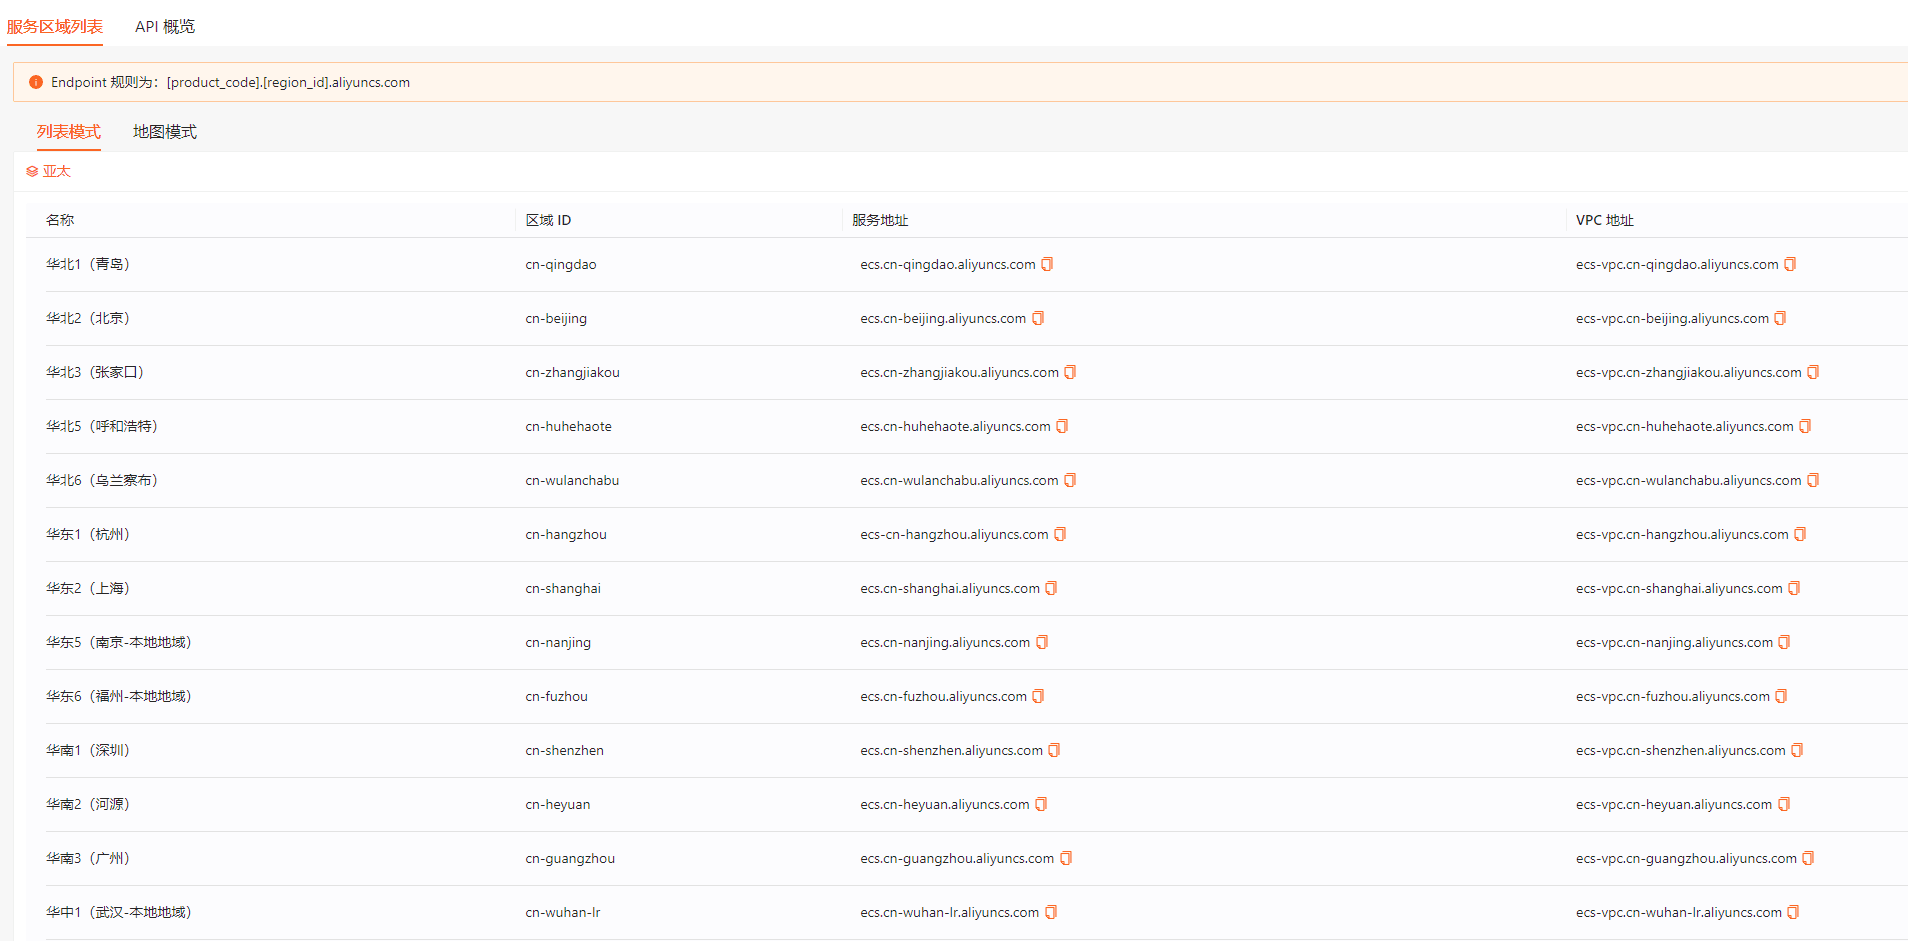1908x941 pixels.
Task: Copy the ecs.cn-wuhan-lr.aliyuncs.com service address
Action: (x=1051, y=912)
